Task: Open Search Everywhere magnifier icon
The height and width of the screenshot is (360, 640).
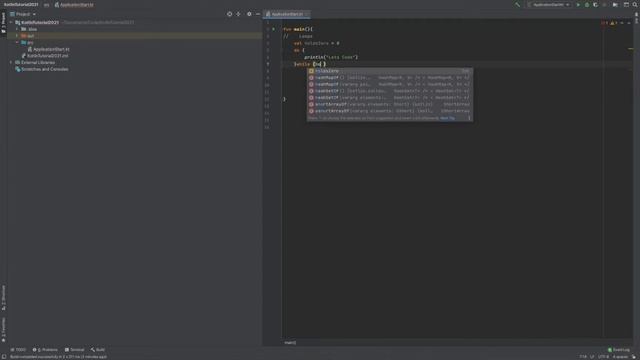Action: pos(635,5)
